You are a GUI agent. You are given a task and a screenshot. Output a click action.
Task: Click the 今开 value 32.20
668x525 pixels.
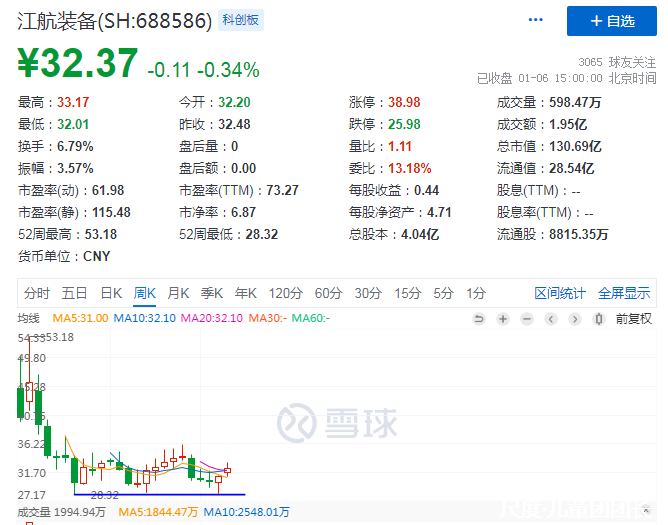click(234, 102)
